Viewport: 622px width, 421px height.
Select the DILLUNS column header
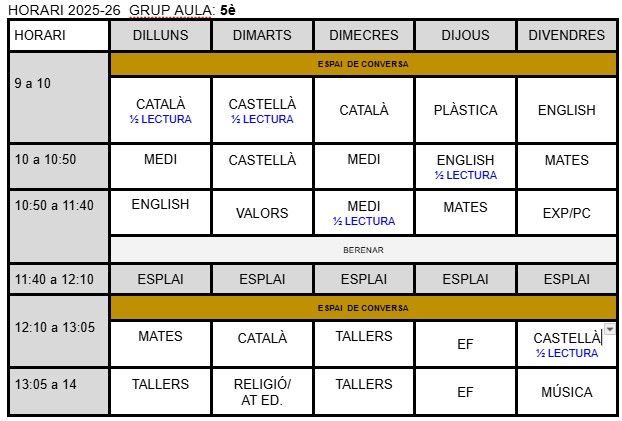pos(160,36)
